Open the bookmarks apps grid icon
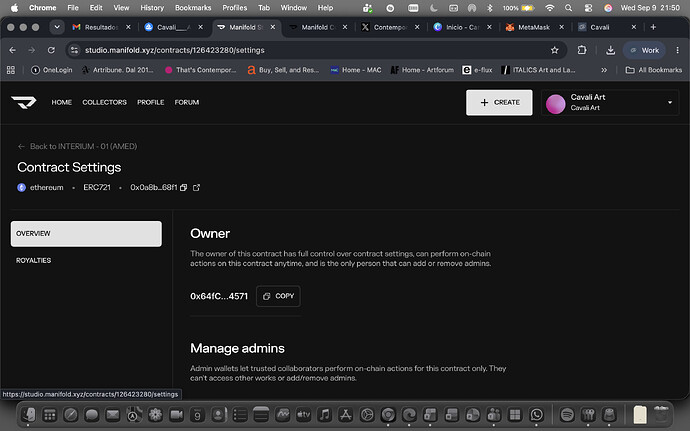This screenshot has width=690, height=431. click(11, 70)
